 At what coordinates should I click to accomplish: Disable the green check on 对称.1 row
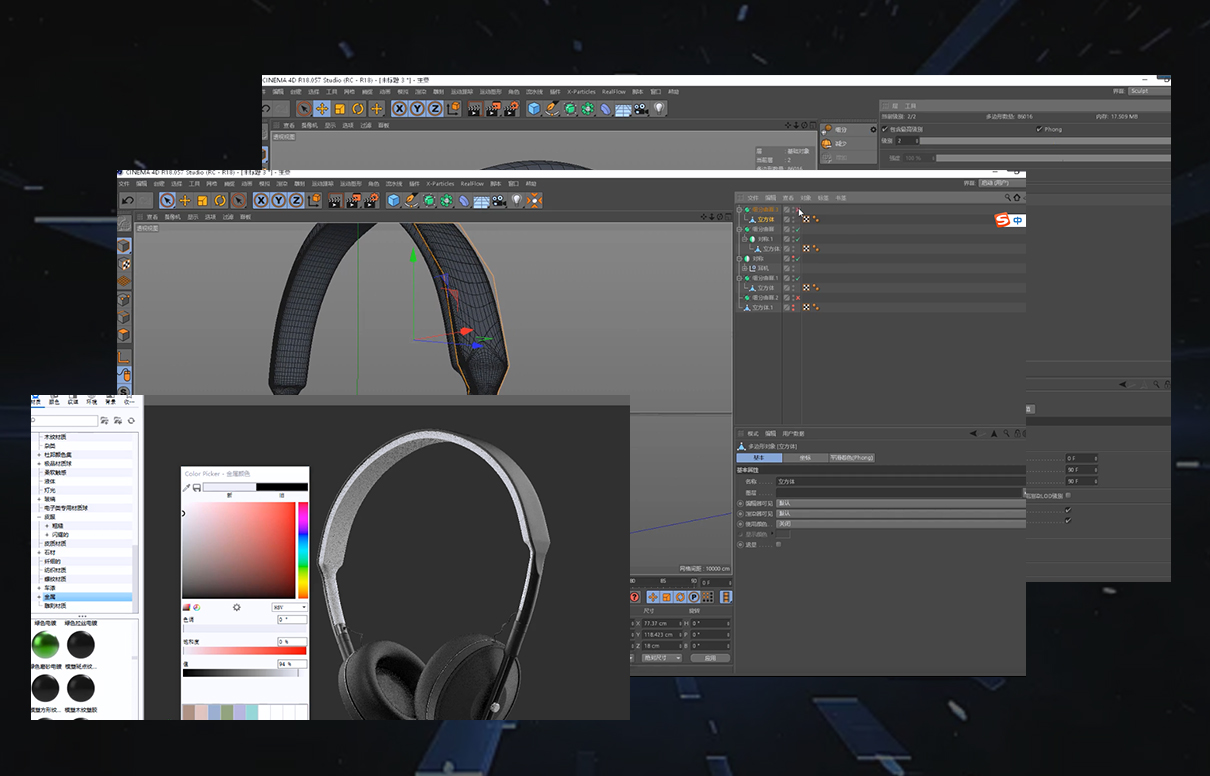tap(796, 239)
